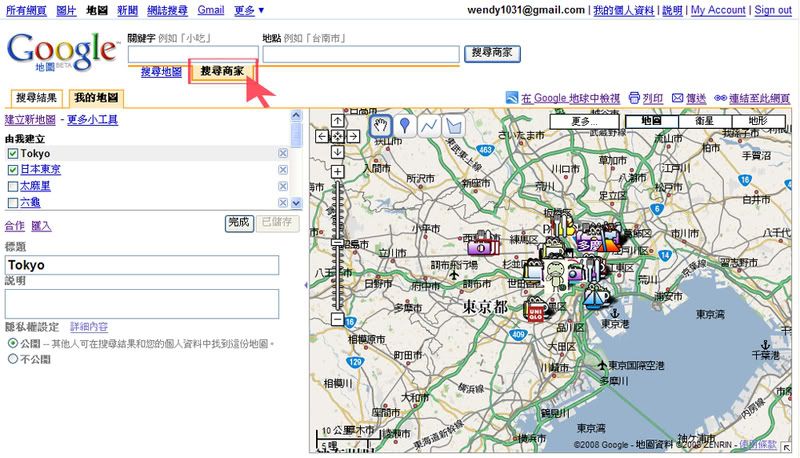Open the 建立新地圖 link
The height and width of the screenshot is (458, 800).
tap(31, 119)
